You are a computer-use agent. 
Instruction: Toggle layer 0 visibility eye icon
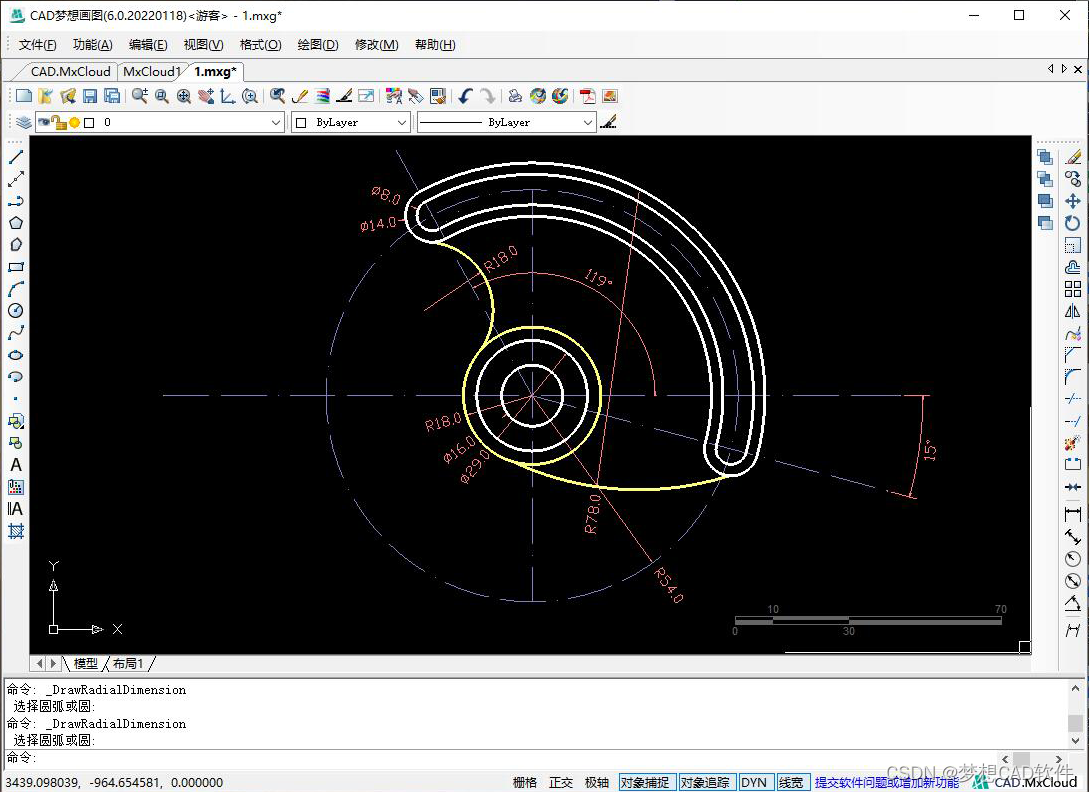(x=44, y=122)
